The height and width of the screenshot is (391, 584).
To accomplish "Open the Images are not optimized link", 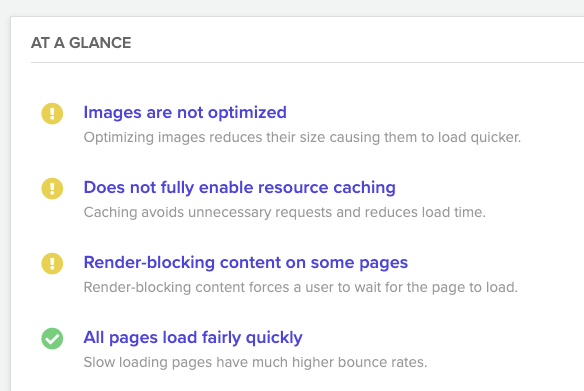I will (185, 112).
